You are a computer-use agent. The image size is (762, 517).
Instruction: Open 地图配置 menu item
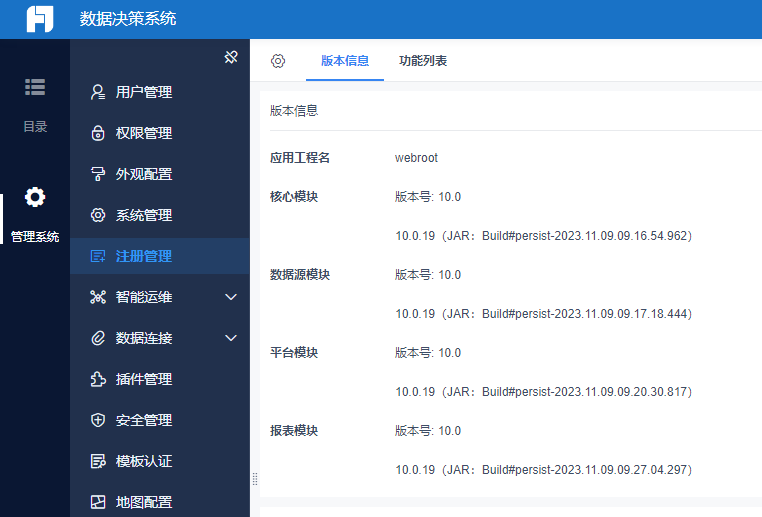(x=160, y=502)
